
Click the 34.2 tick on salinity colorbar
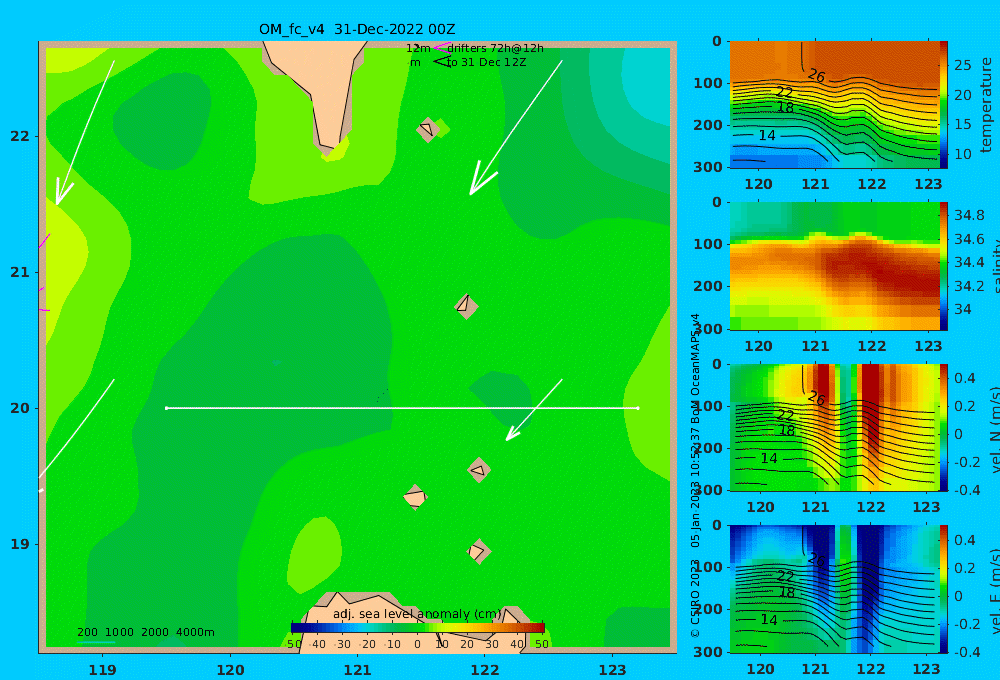tap(969, 285)
